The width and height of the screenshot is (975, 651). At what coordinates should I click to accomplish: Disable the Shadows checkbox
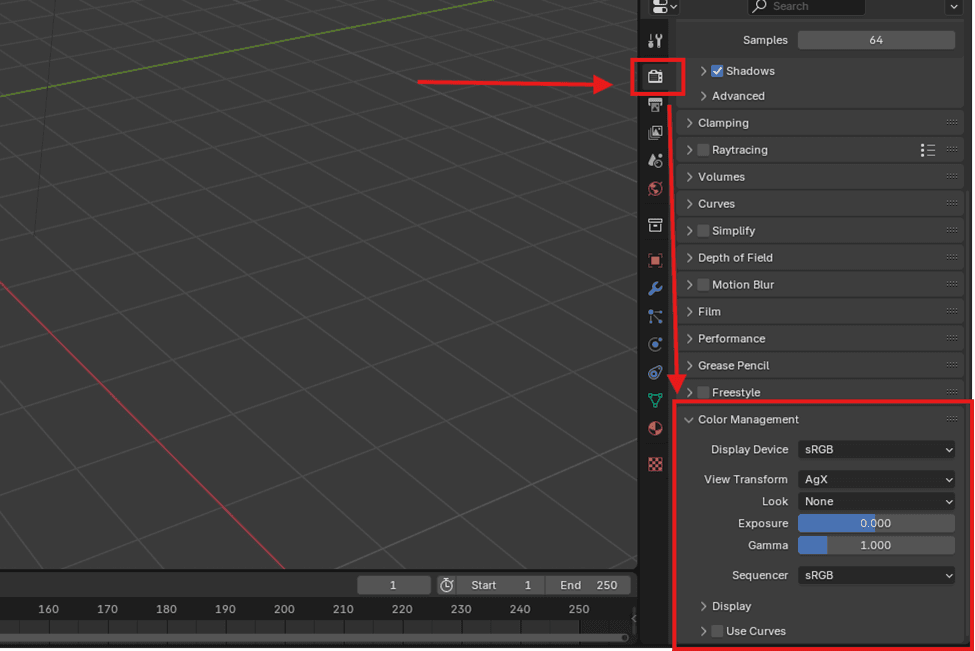(x=717, y=71)
